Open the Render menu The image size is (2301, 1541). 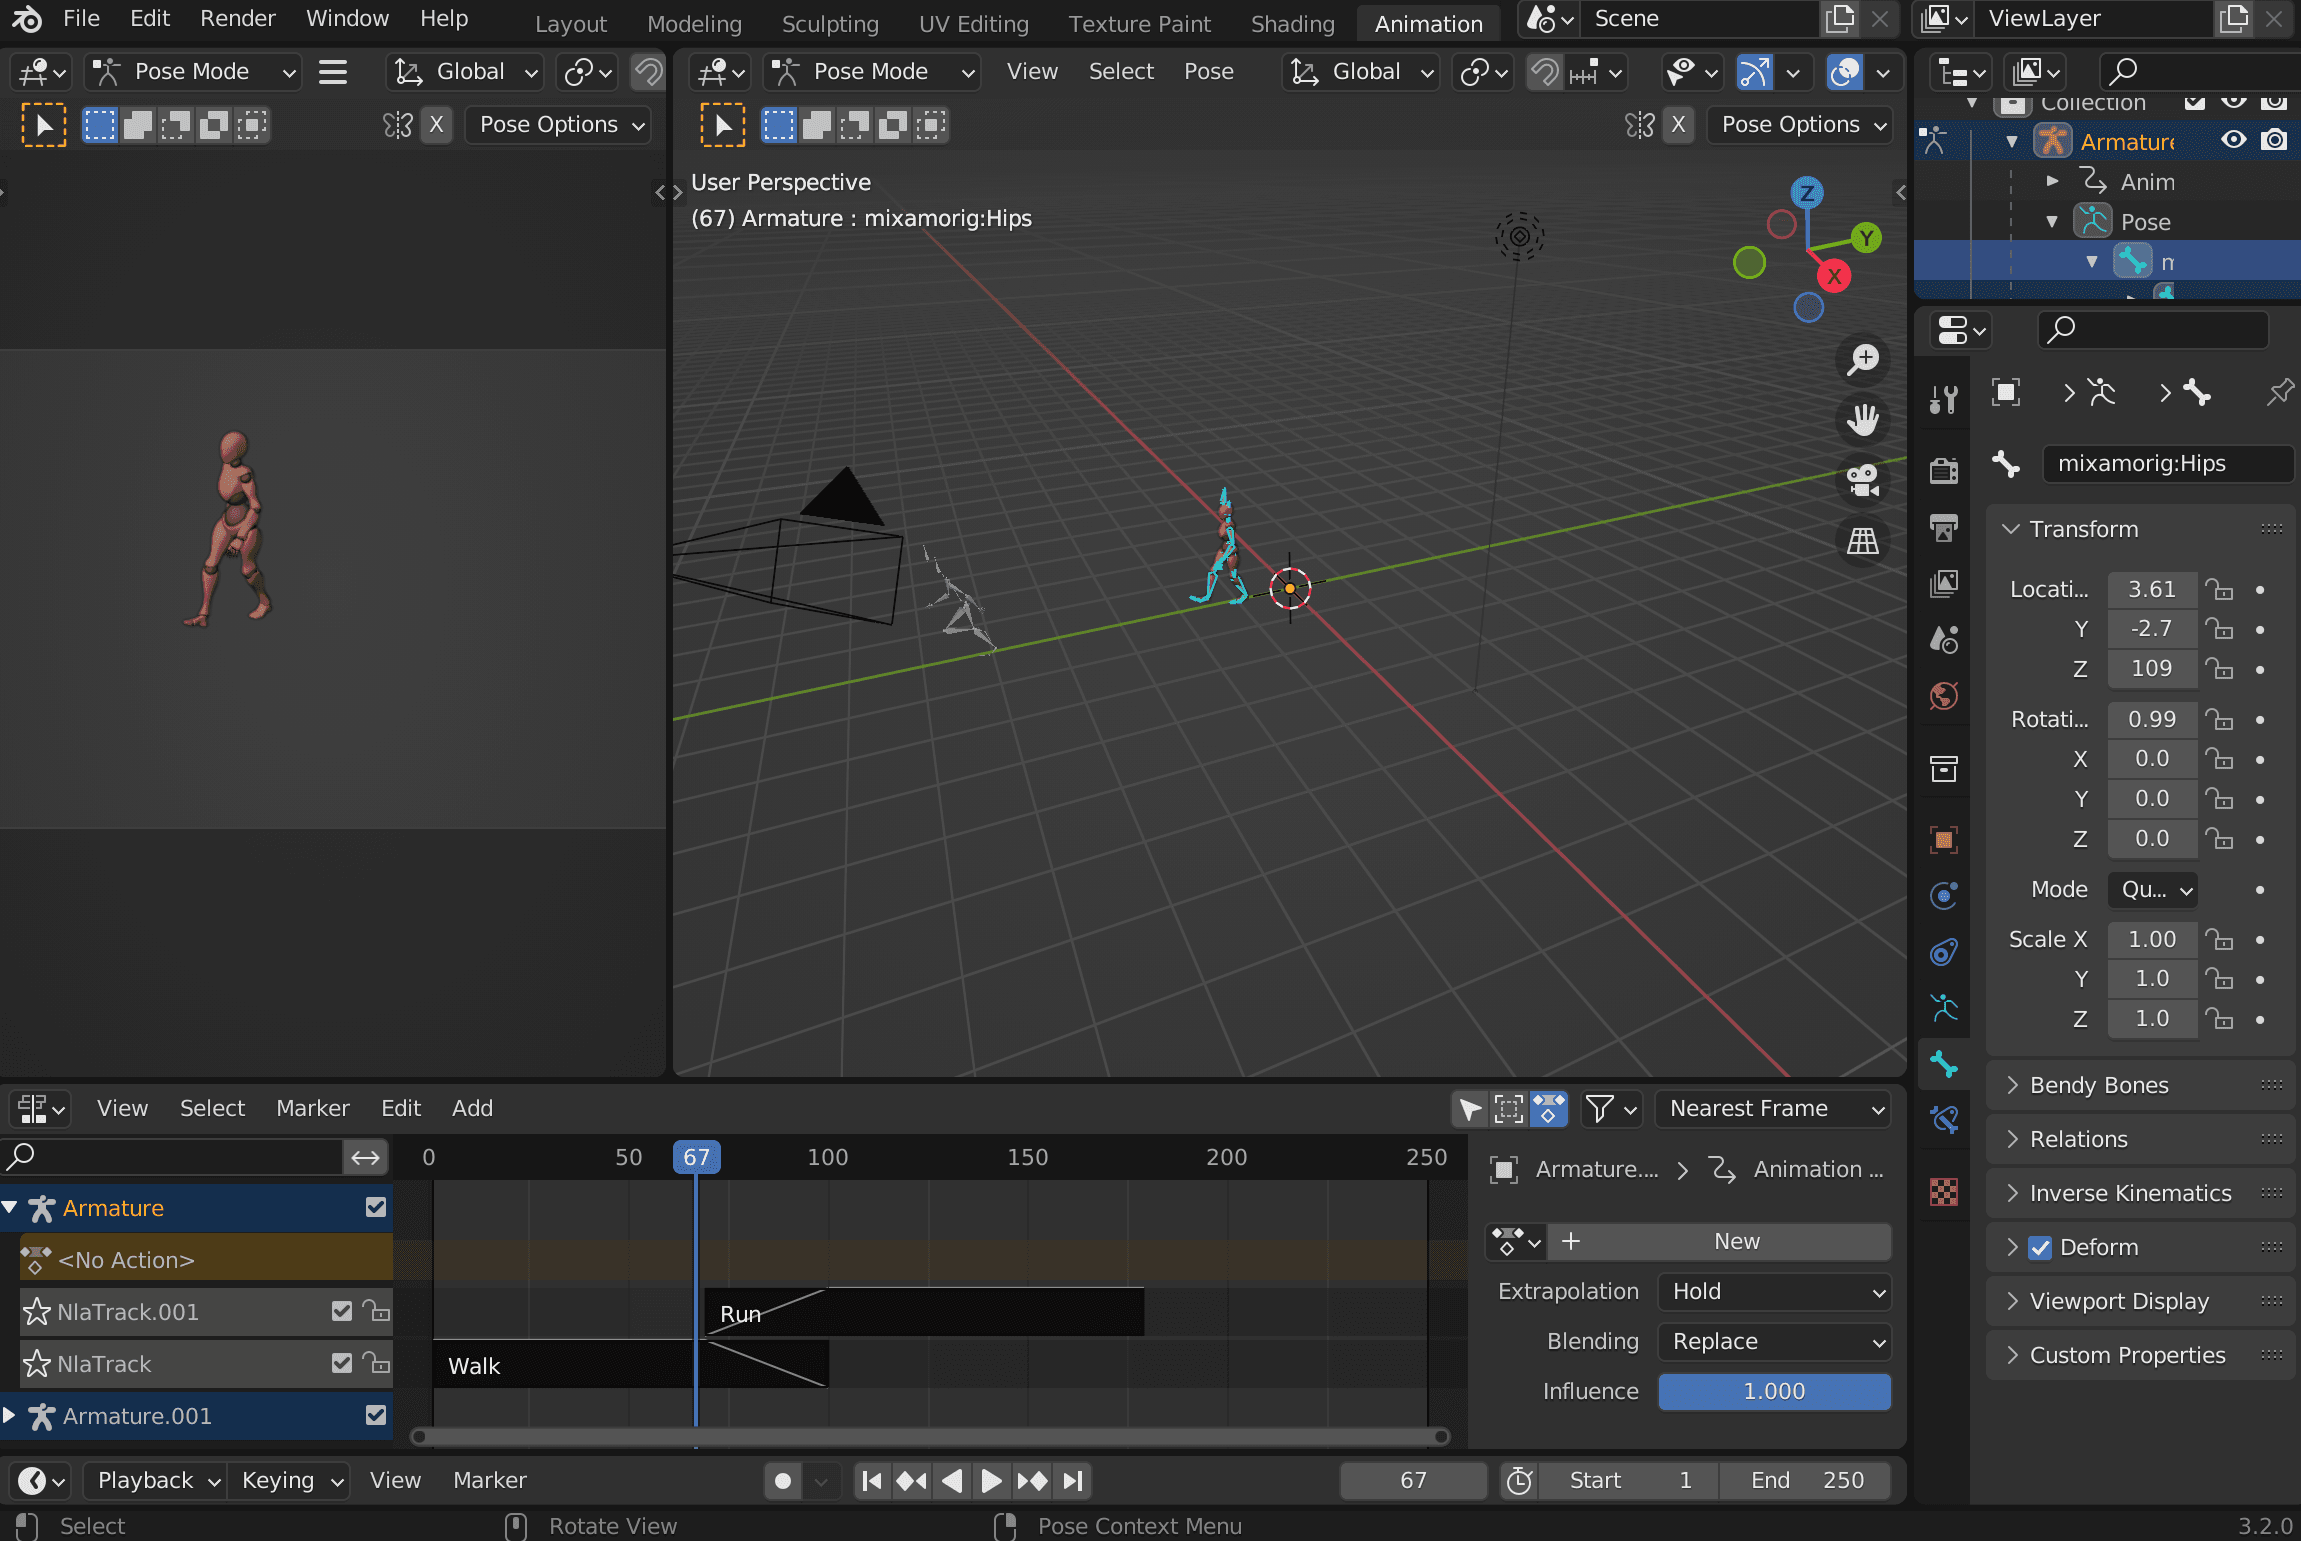tap(237, 18)
